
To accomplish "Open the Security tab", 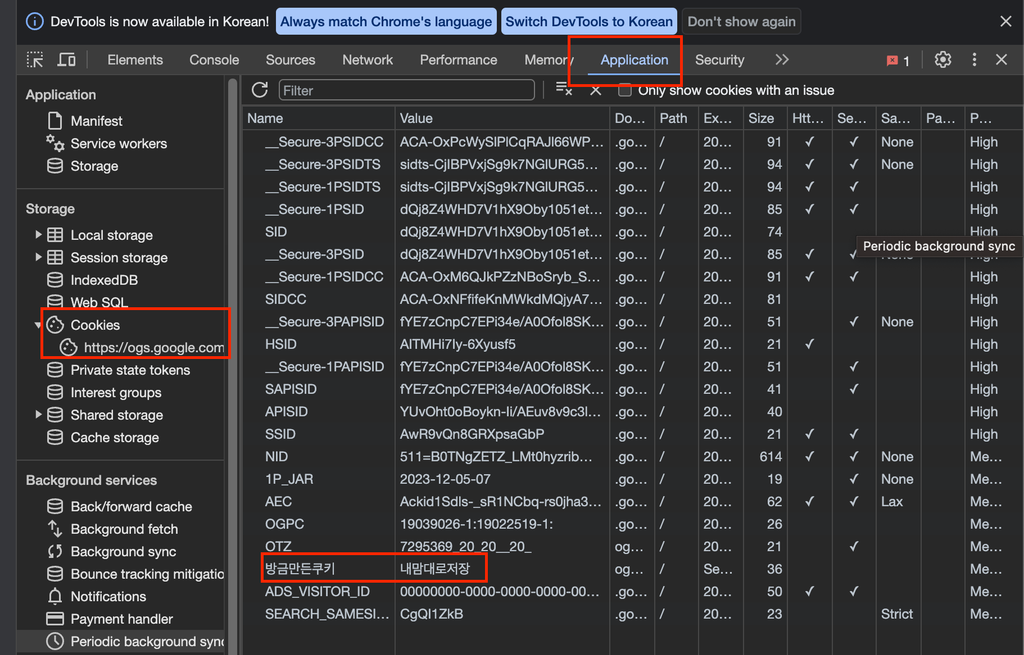I will pos(720,59).
